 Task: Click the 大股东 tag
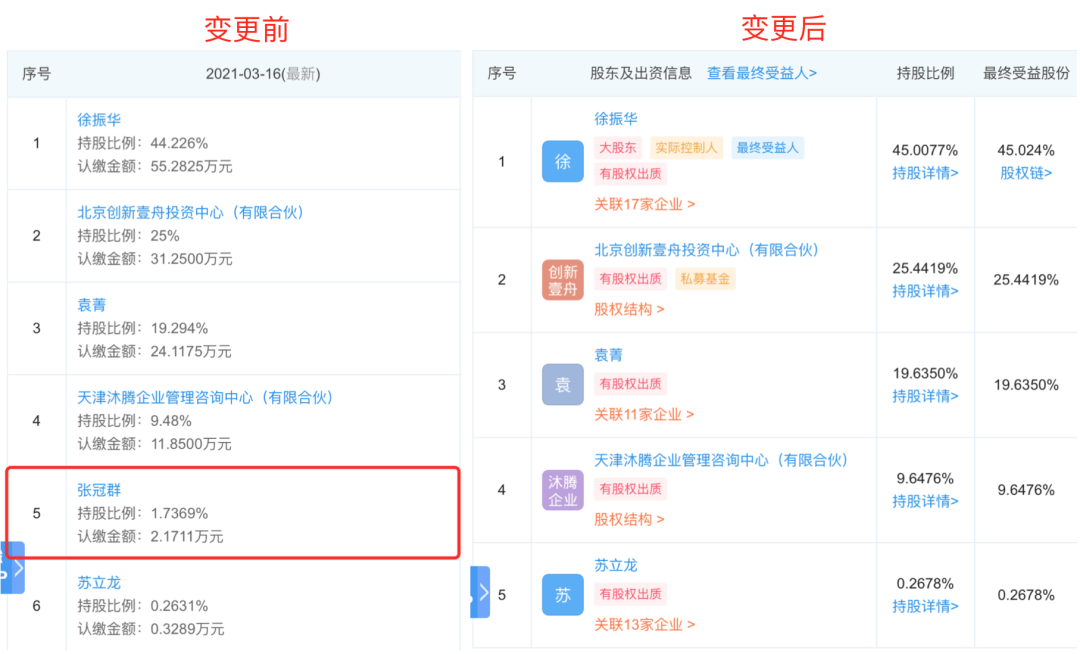tap(618, 148)
